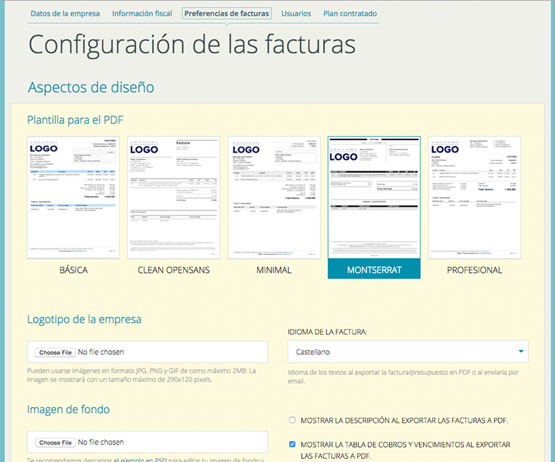Choose a file for the background image
Viewport: 555px width, 462px height.
click(55, 443)
